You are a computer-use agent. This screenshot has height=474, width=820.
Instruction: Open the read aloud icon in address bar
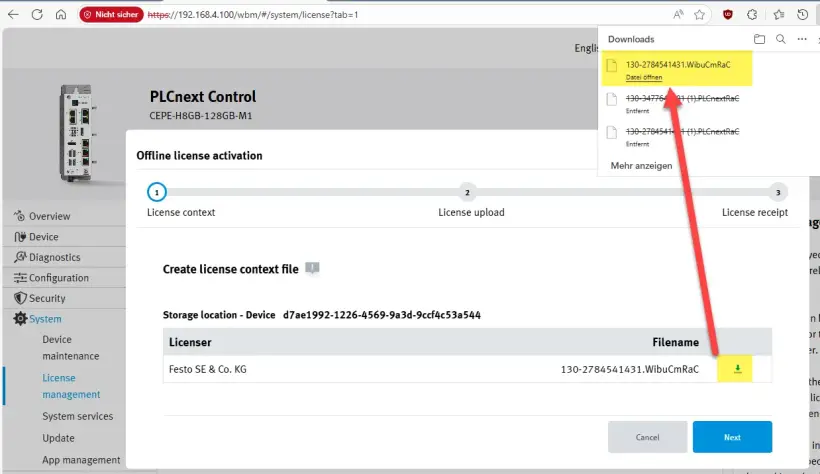point(678,15)
